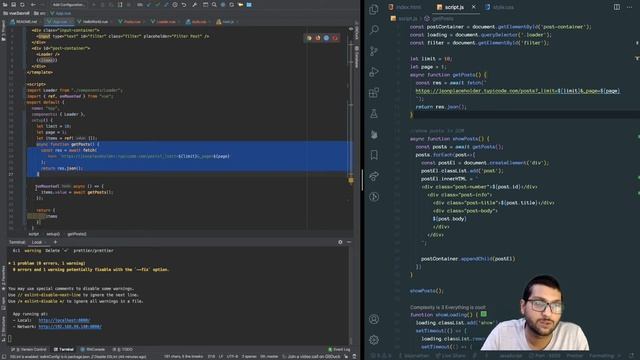
Task: Open the localhost URL in terminal
Action: [x=64, y=320]
